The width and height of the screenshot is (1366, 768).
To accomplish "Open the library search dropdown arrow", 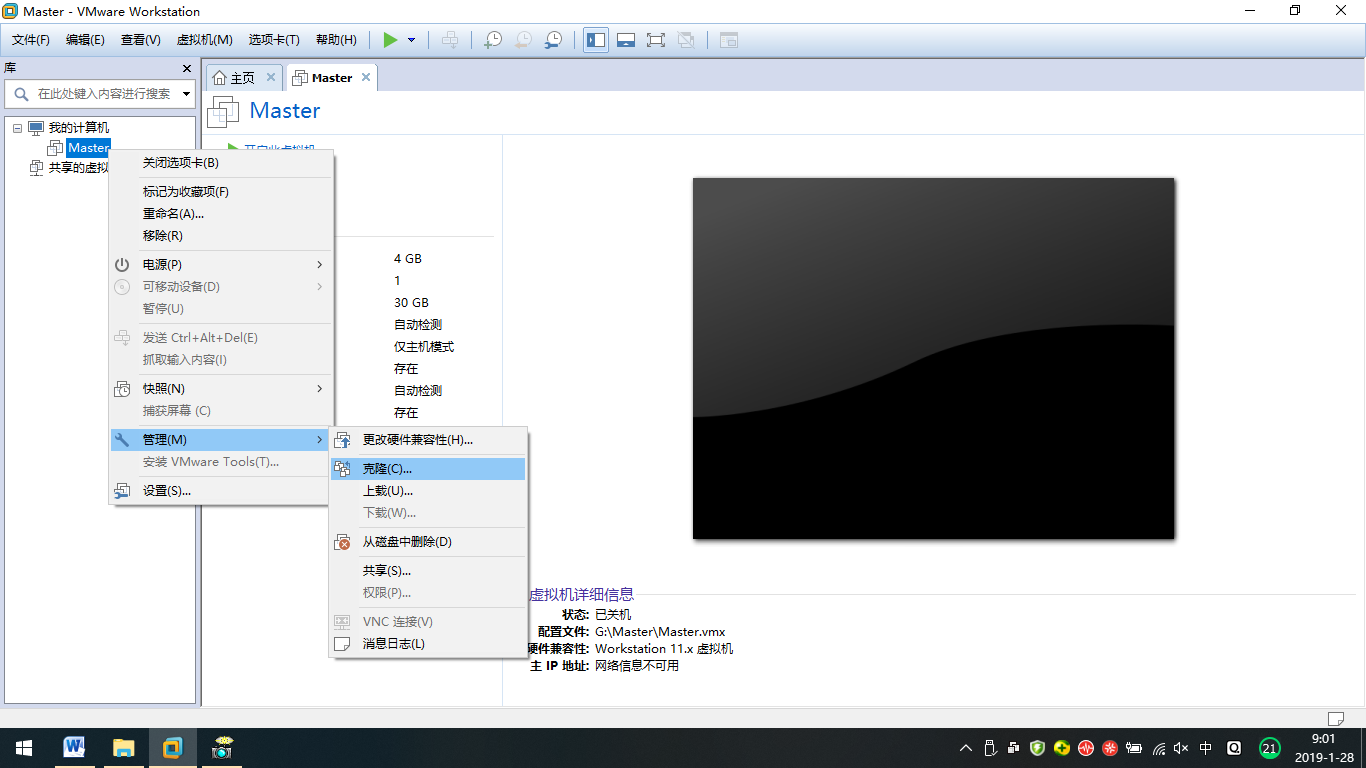I will pos(186,94).
